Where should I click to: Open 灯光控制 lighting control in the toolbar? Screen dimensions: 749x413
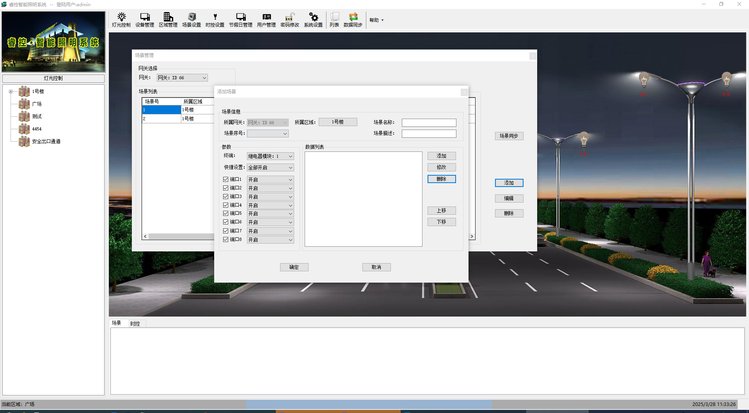click(122, 18)
